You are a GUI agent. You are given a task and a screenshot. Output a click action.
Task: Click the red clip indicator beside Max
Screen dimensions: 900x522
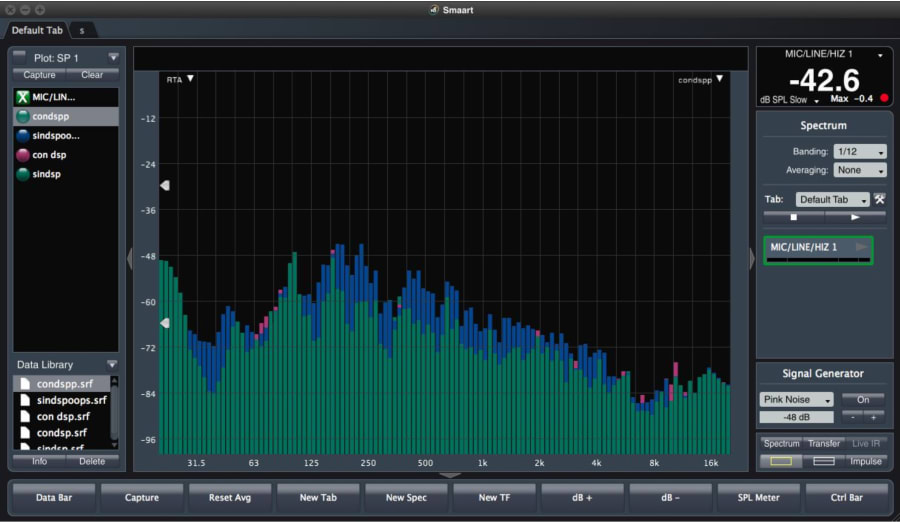click(883, 98)
